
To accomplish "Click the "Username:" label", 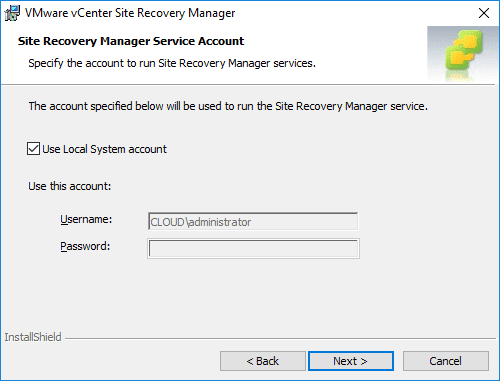I will click(86, 219).
